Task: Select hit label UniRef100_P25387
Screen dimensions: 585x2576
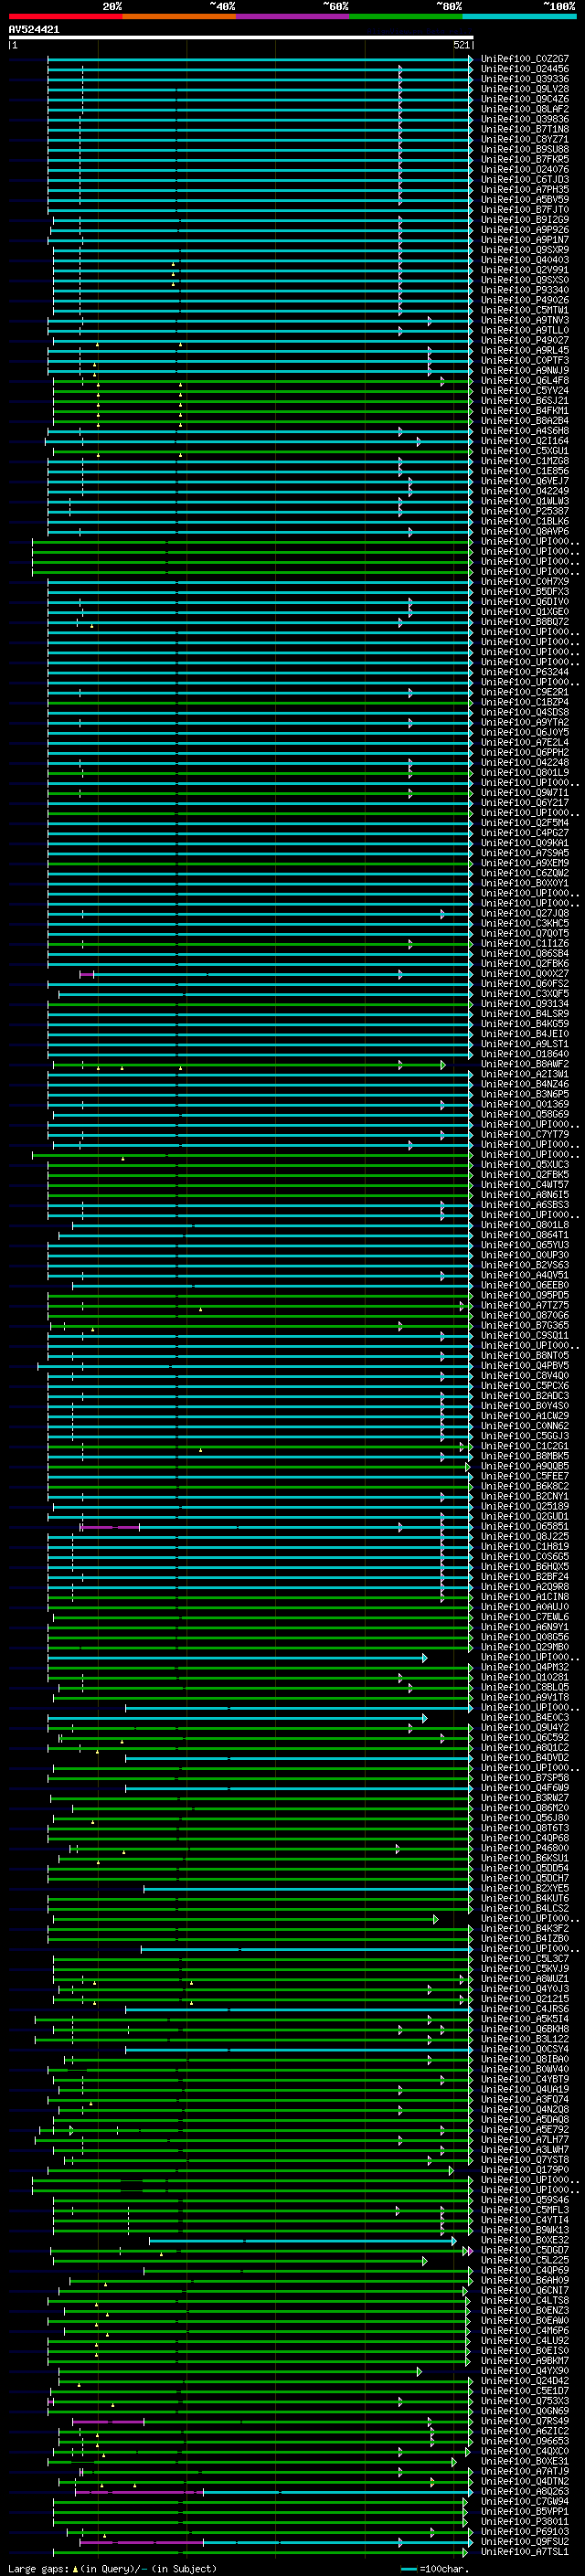Action: pos(524,511)
